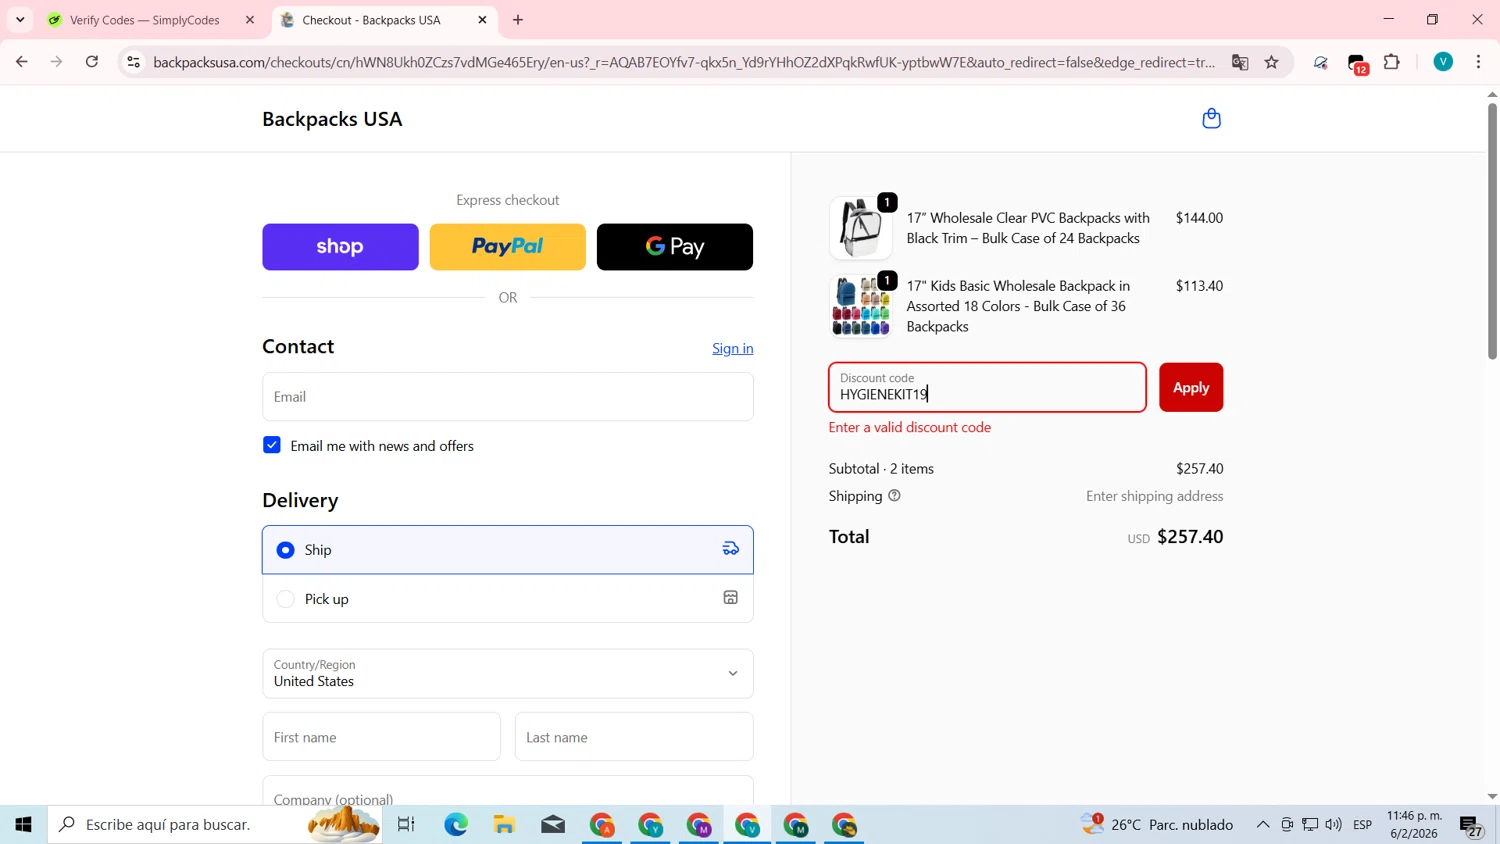Click the First name field

381,737
